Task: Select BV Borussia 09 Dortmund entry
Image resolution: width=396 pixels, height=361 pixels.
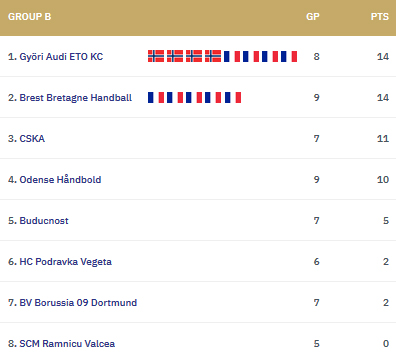Action: coord(78,303)
